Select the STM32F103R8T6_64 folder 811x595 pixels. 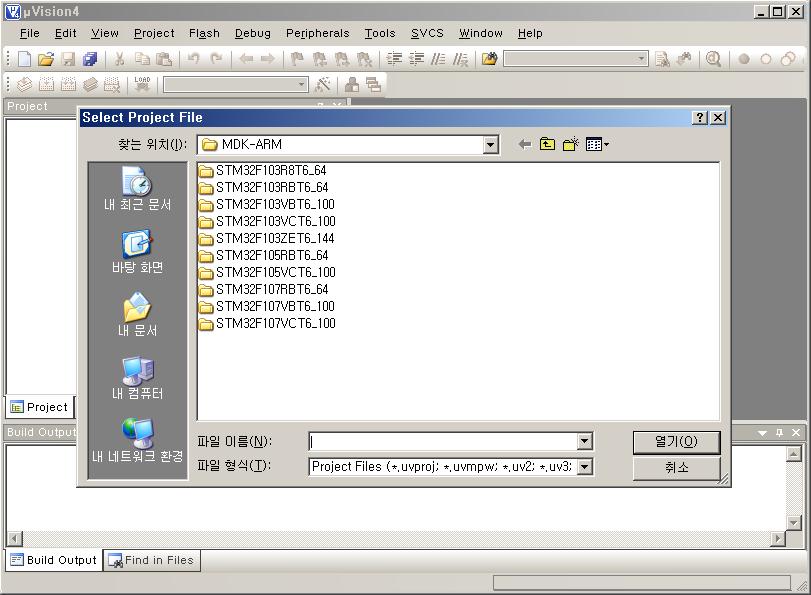(263, 170)
